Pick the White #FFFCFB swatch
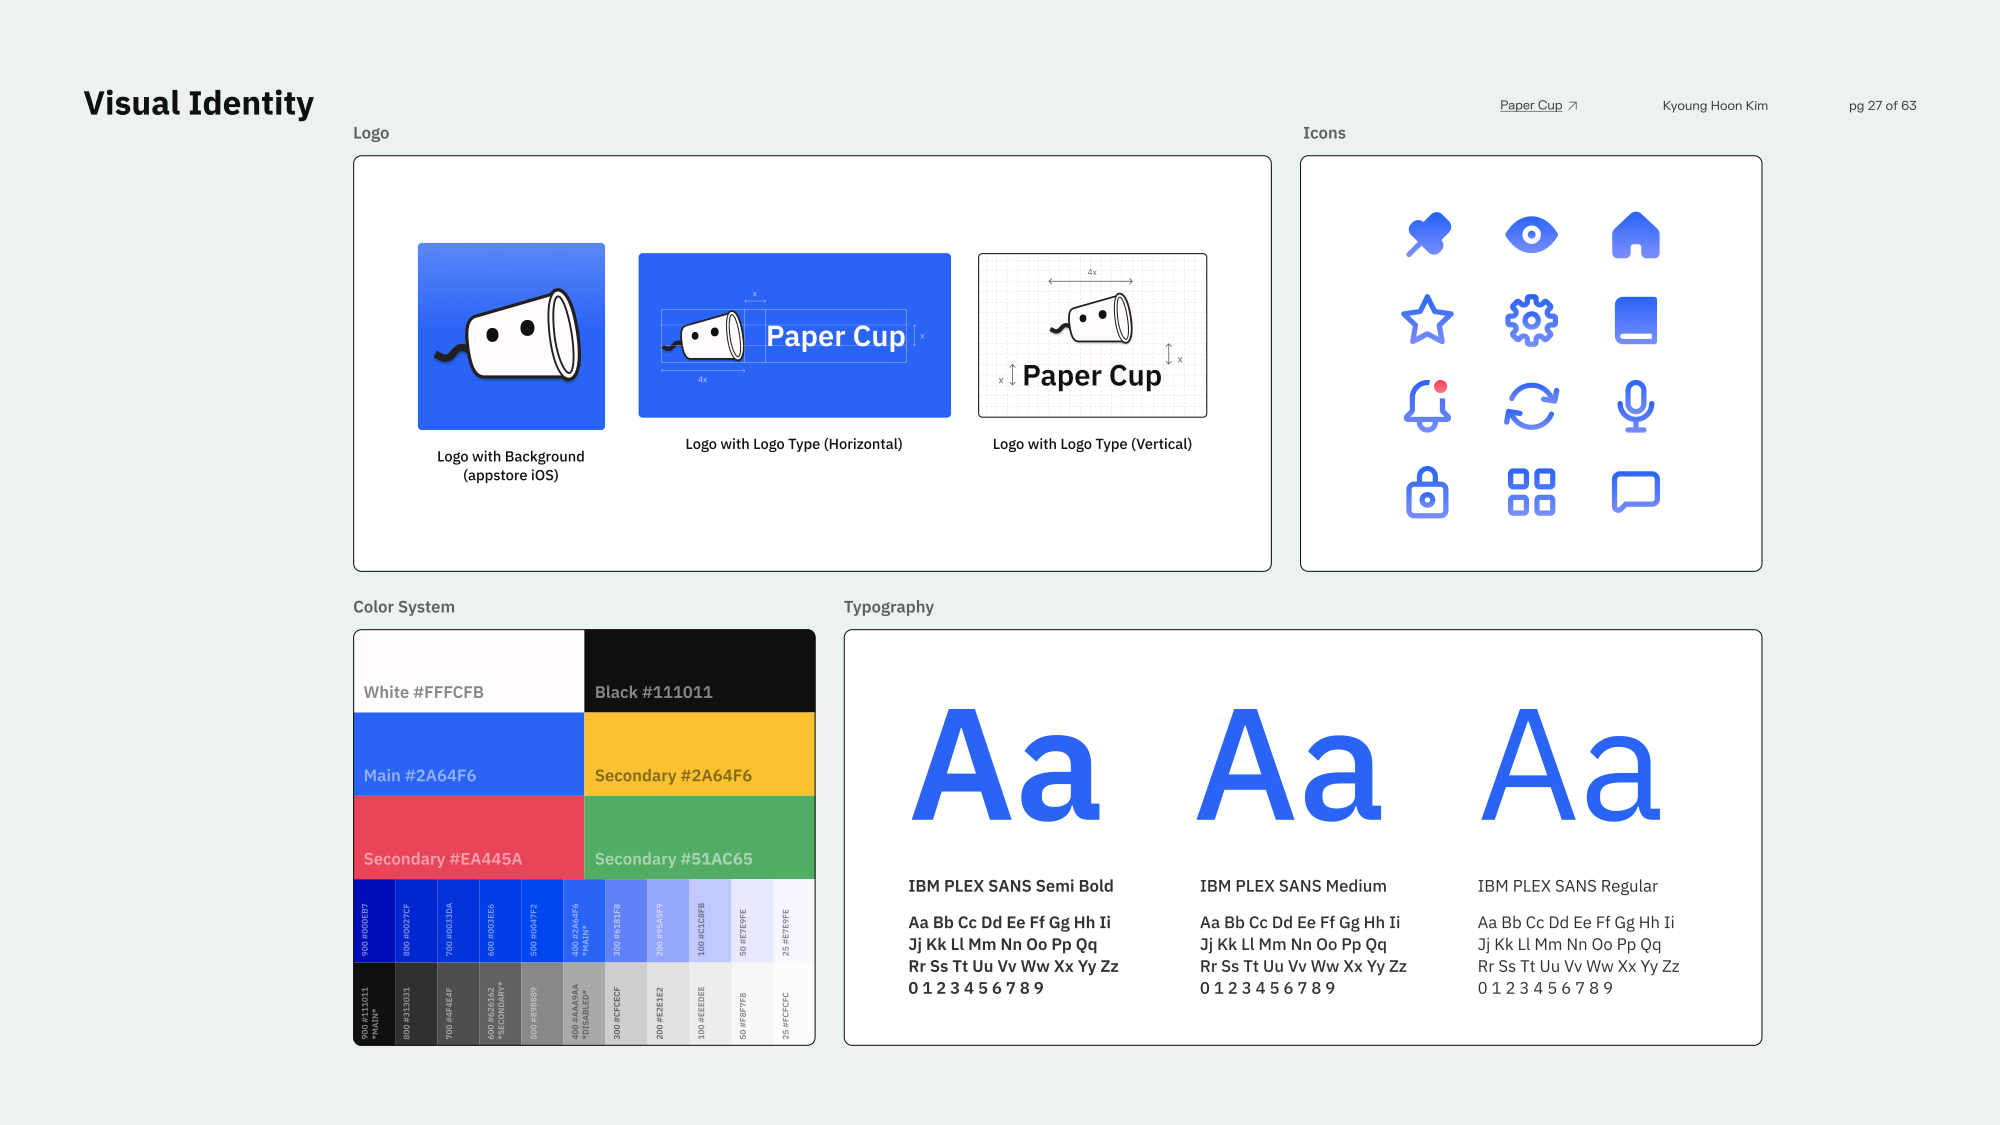2000x1125 pixels. click(x=469, y=671)
